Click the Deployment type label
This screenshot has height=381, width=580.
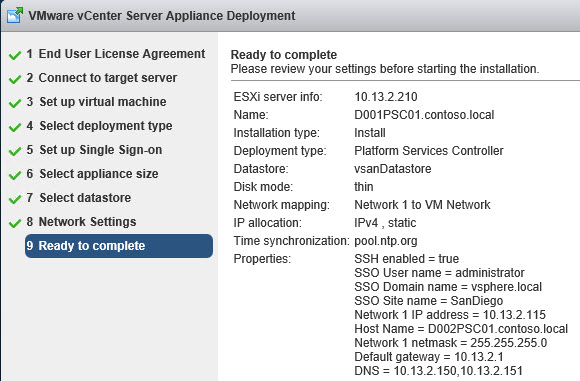(x=280, y=151)
